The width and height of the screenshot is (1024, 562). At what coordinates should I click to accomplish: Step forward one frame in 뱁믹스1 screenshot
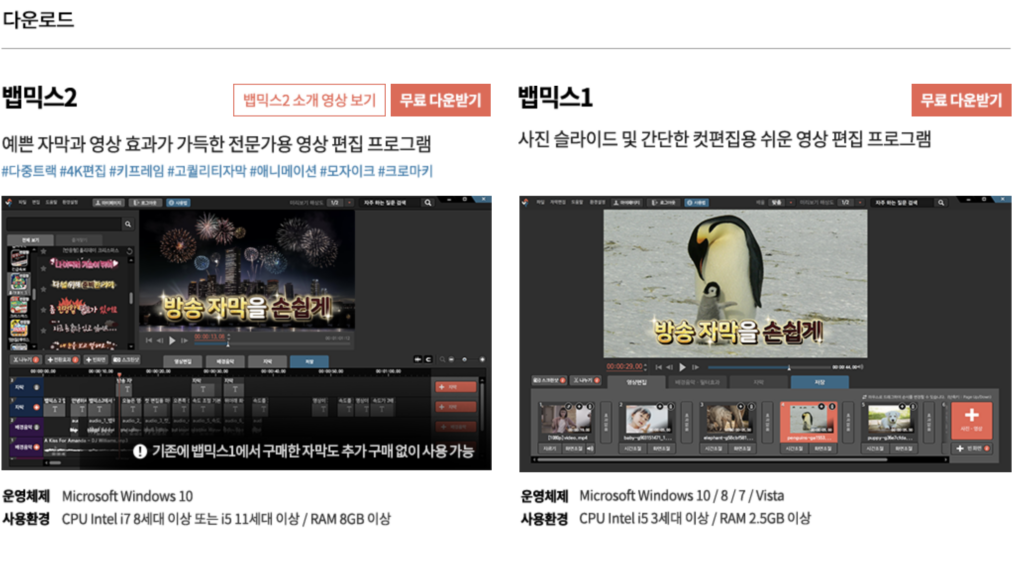[696, 367]
